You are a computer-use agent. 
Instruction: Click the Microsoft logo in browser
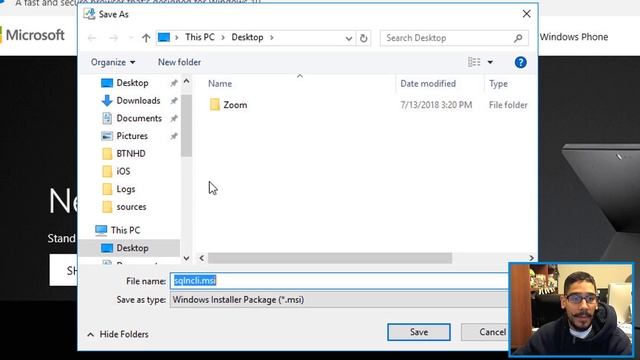pos(33,35)
